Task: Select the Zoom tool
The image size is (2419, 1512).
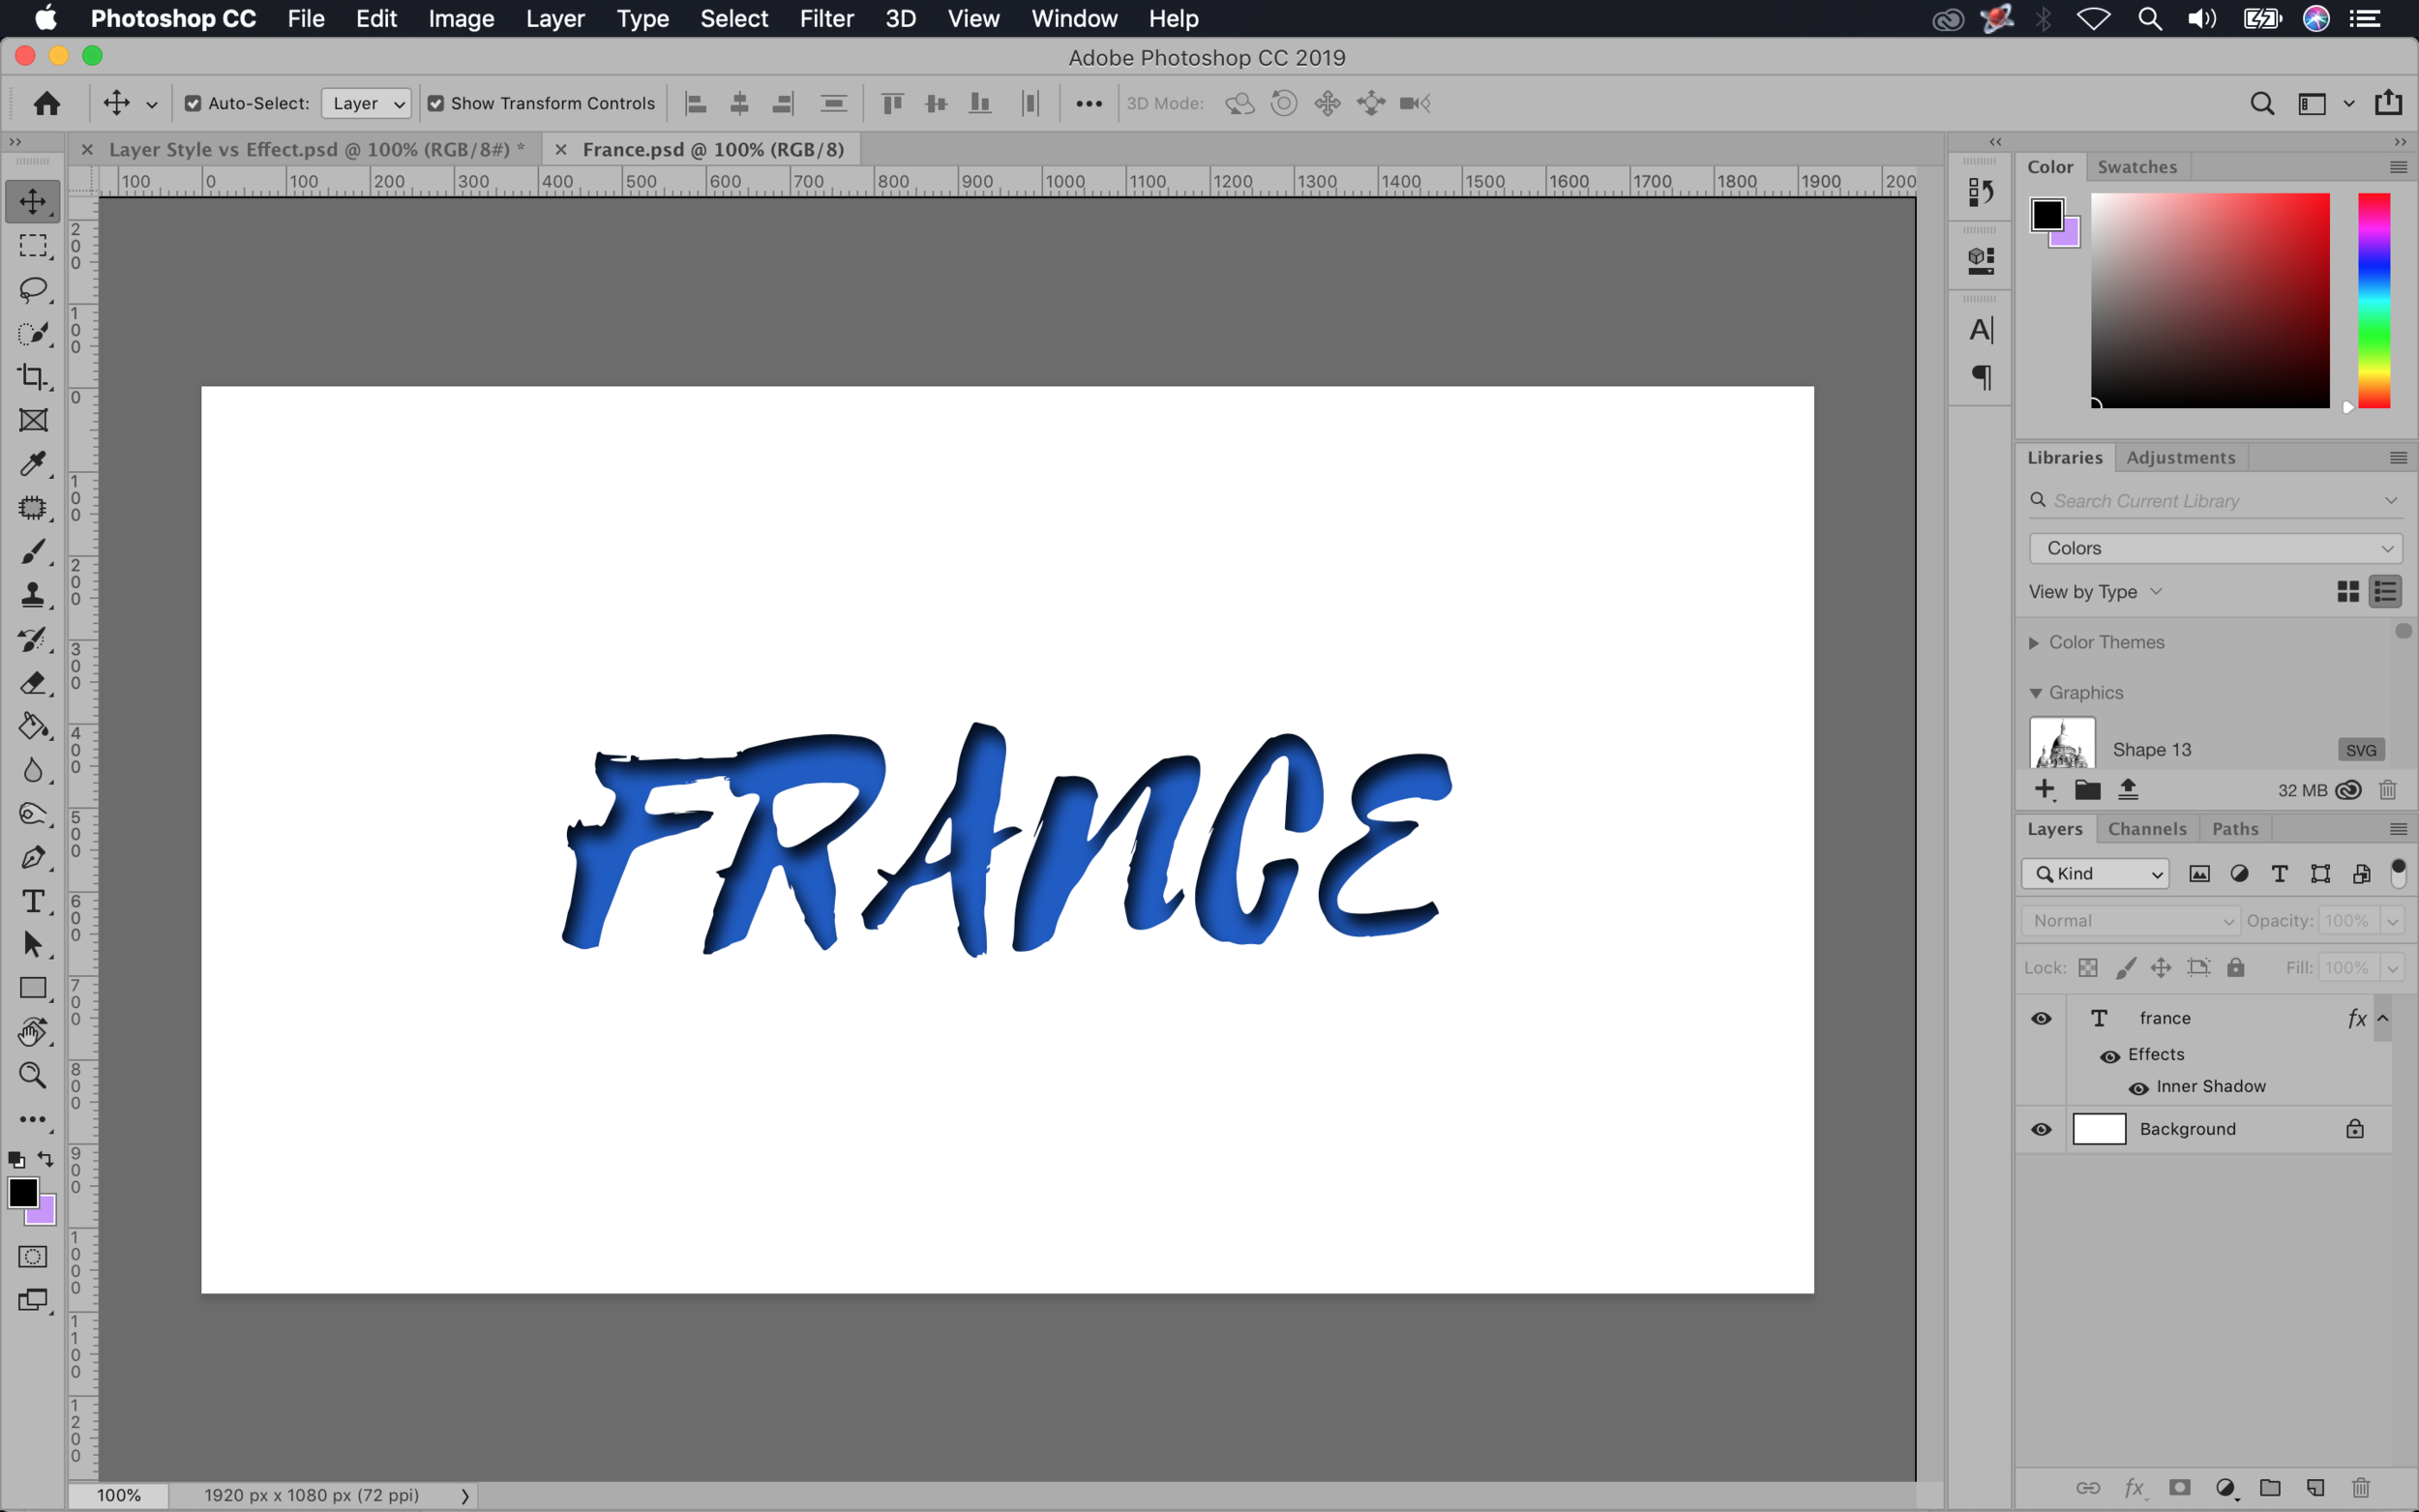Action: tap(33, 1076)
